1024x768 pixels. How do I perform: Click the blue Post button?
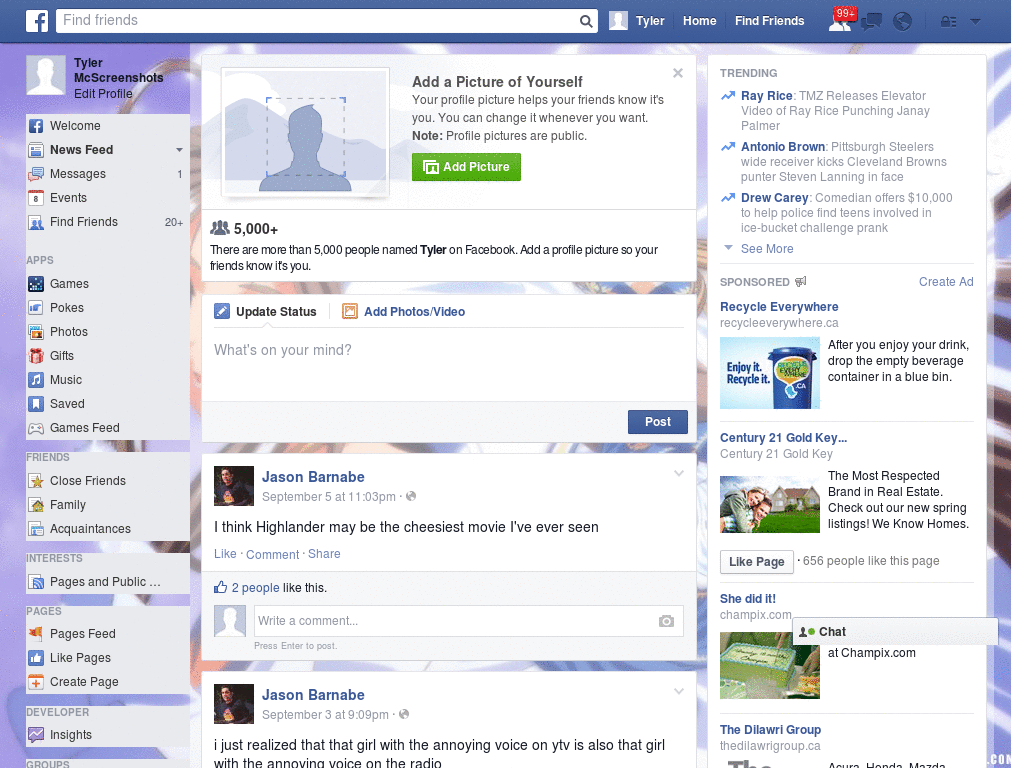coord(658,422)
